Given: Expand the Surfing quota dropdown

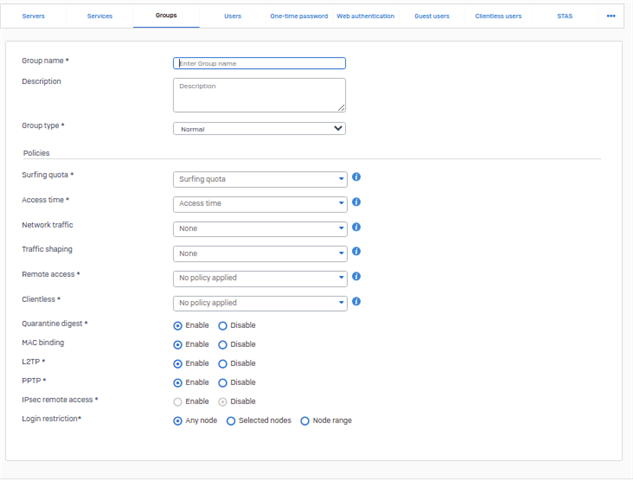Looking at the screenshot, I should coord(260,179).
